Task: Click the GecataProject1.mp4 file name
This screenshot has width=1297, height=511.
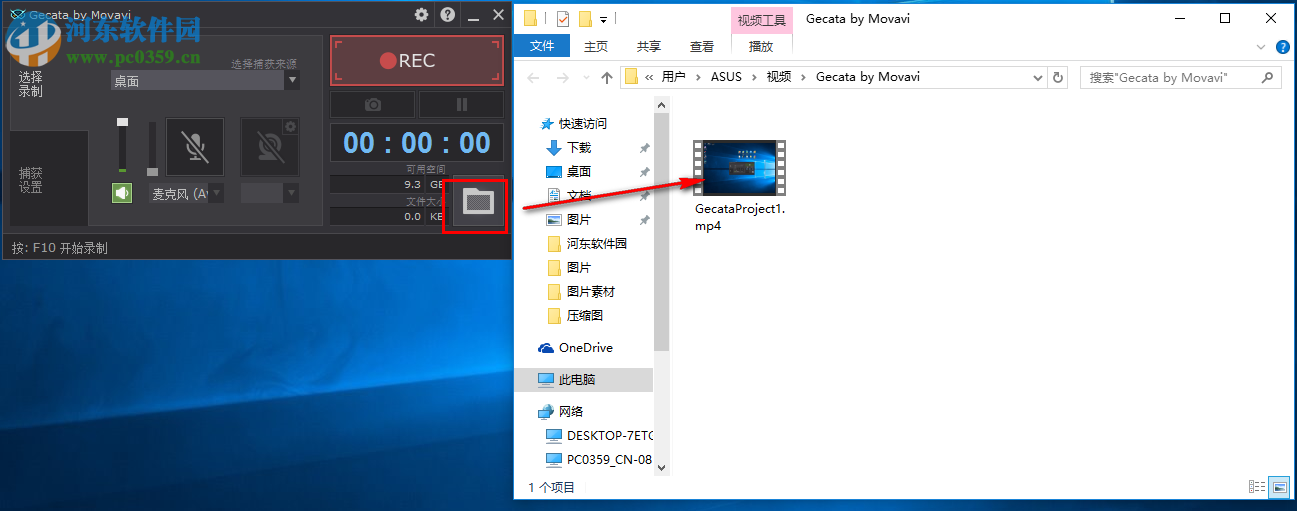Action: pos(740,217)
